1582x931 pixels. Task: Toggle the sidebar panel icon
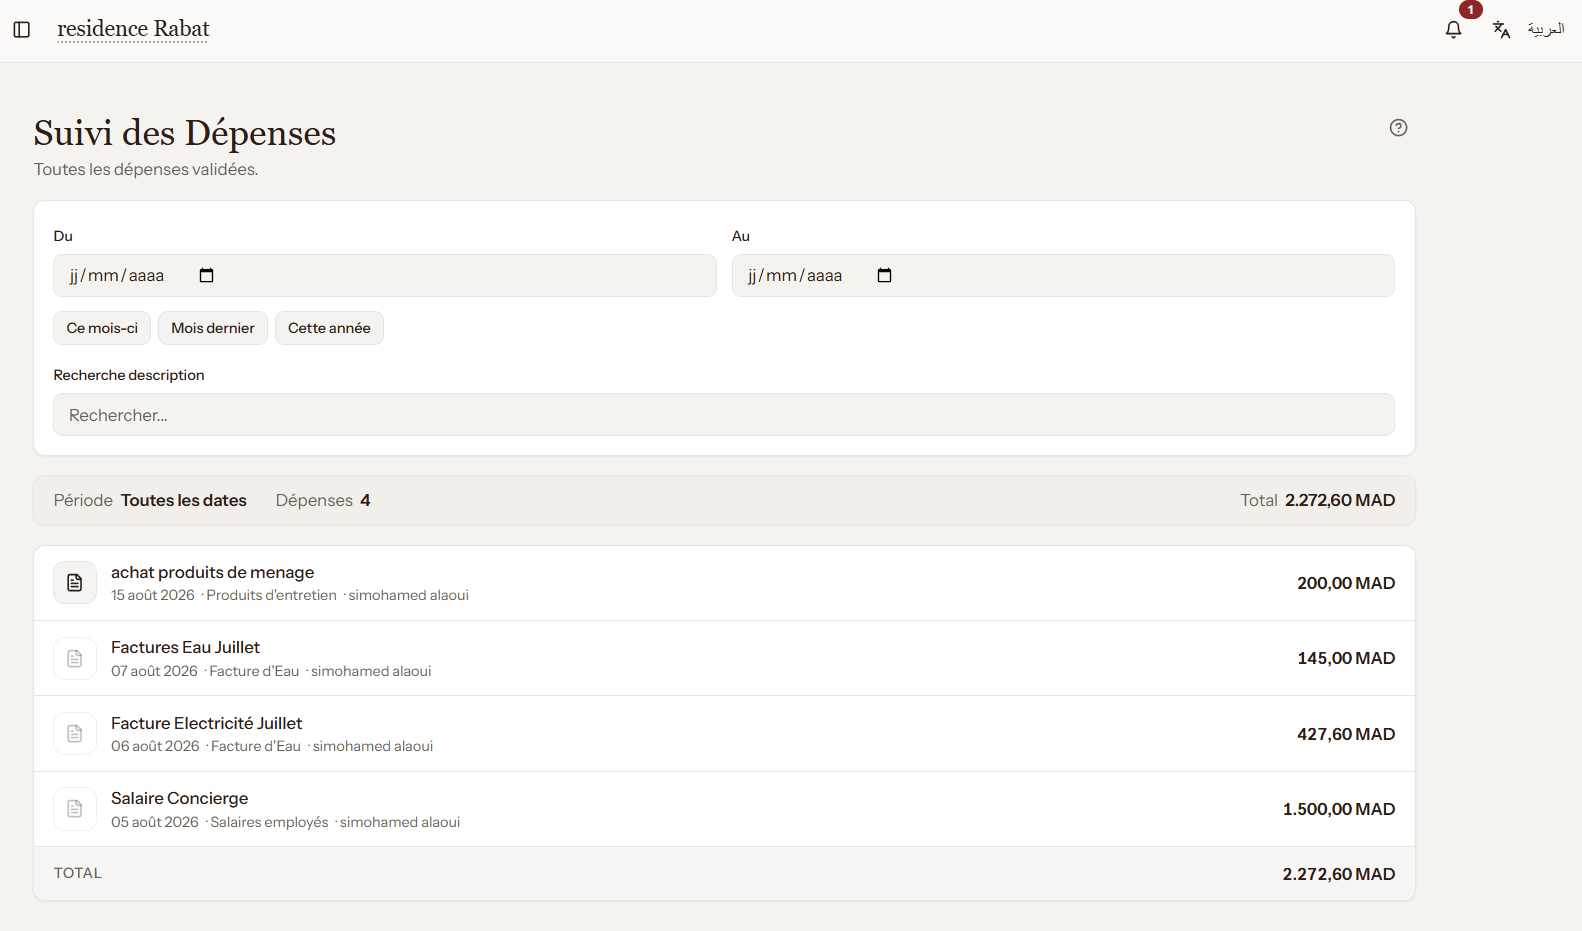[x=22, y=30]
